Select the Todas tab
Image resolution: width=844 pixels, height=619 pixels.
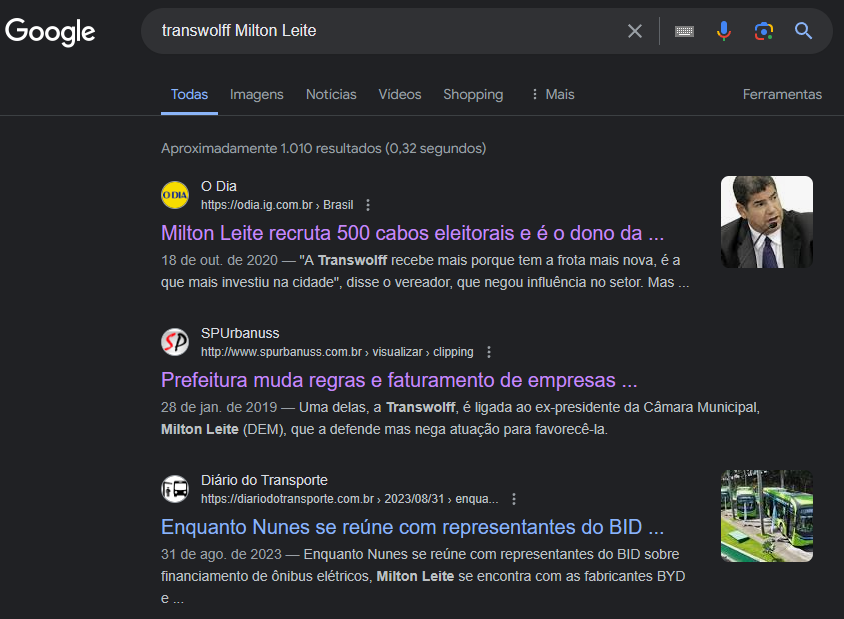(189, 95)
